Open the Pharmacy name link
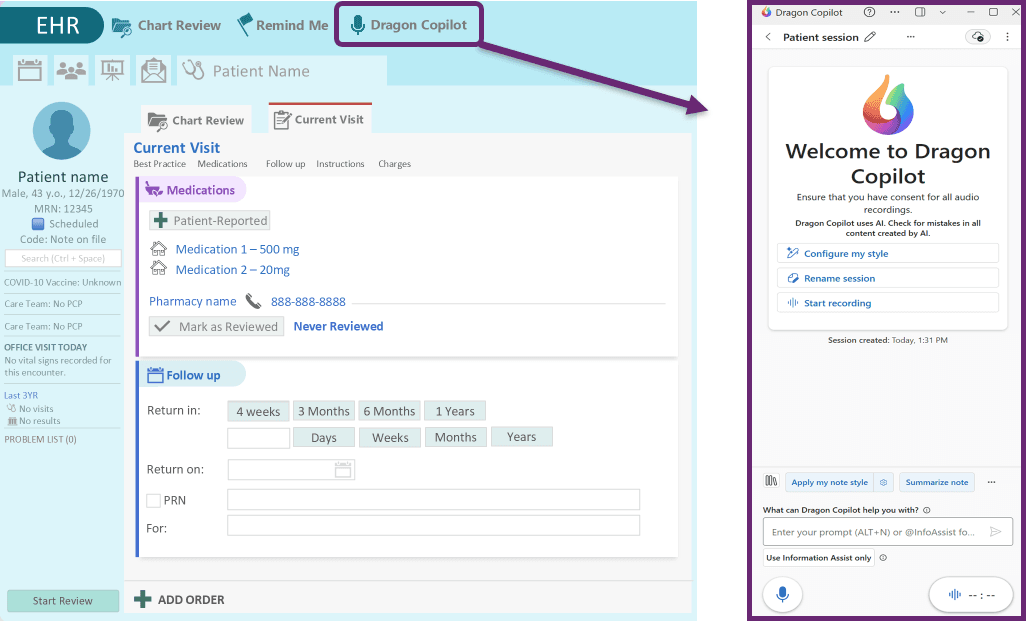The height and width of the screenshot is (621, 1026). (x=192, y=301)
